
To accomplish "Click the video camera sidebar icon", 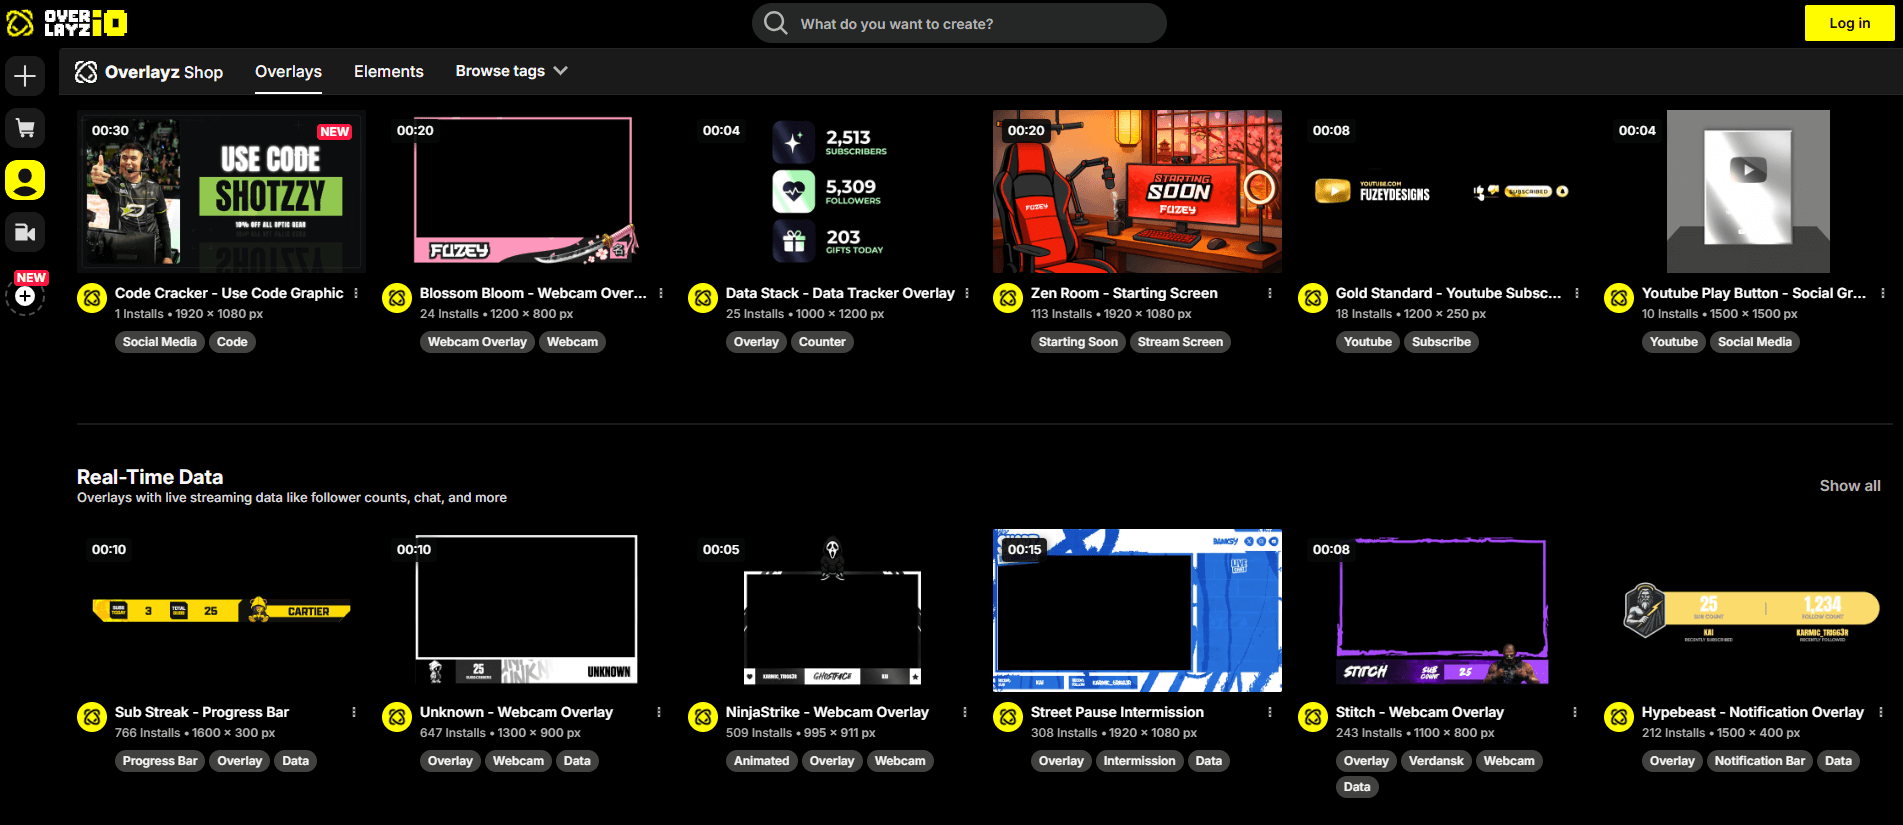I will pyautogui.click(x=25, y=232).
